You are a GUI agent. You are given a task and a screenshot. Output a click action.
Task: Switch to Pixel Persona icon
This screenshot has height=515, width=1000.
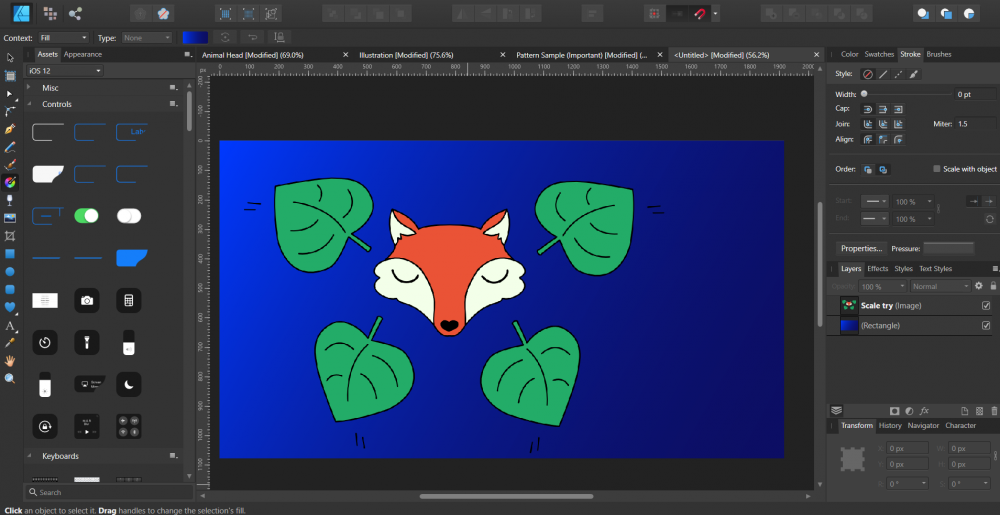(x=49, y=13)
